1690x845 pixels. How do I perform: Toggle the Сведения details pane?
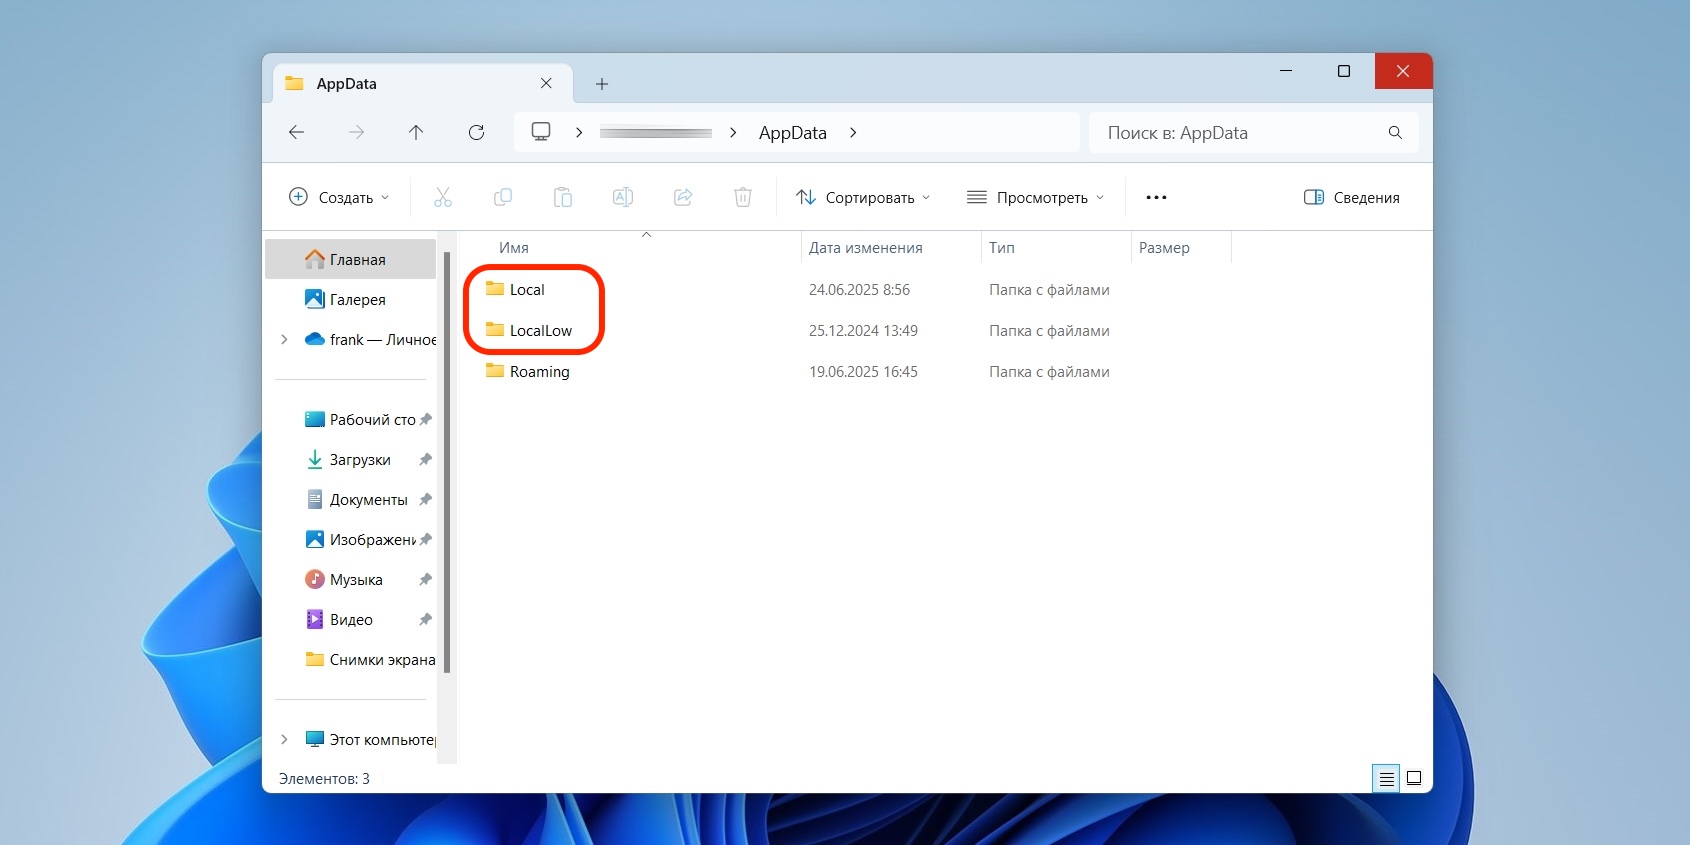point(1352,197)
